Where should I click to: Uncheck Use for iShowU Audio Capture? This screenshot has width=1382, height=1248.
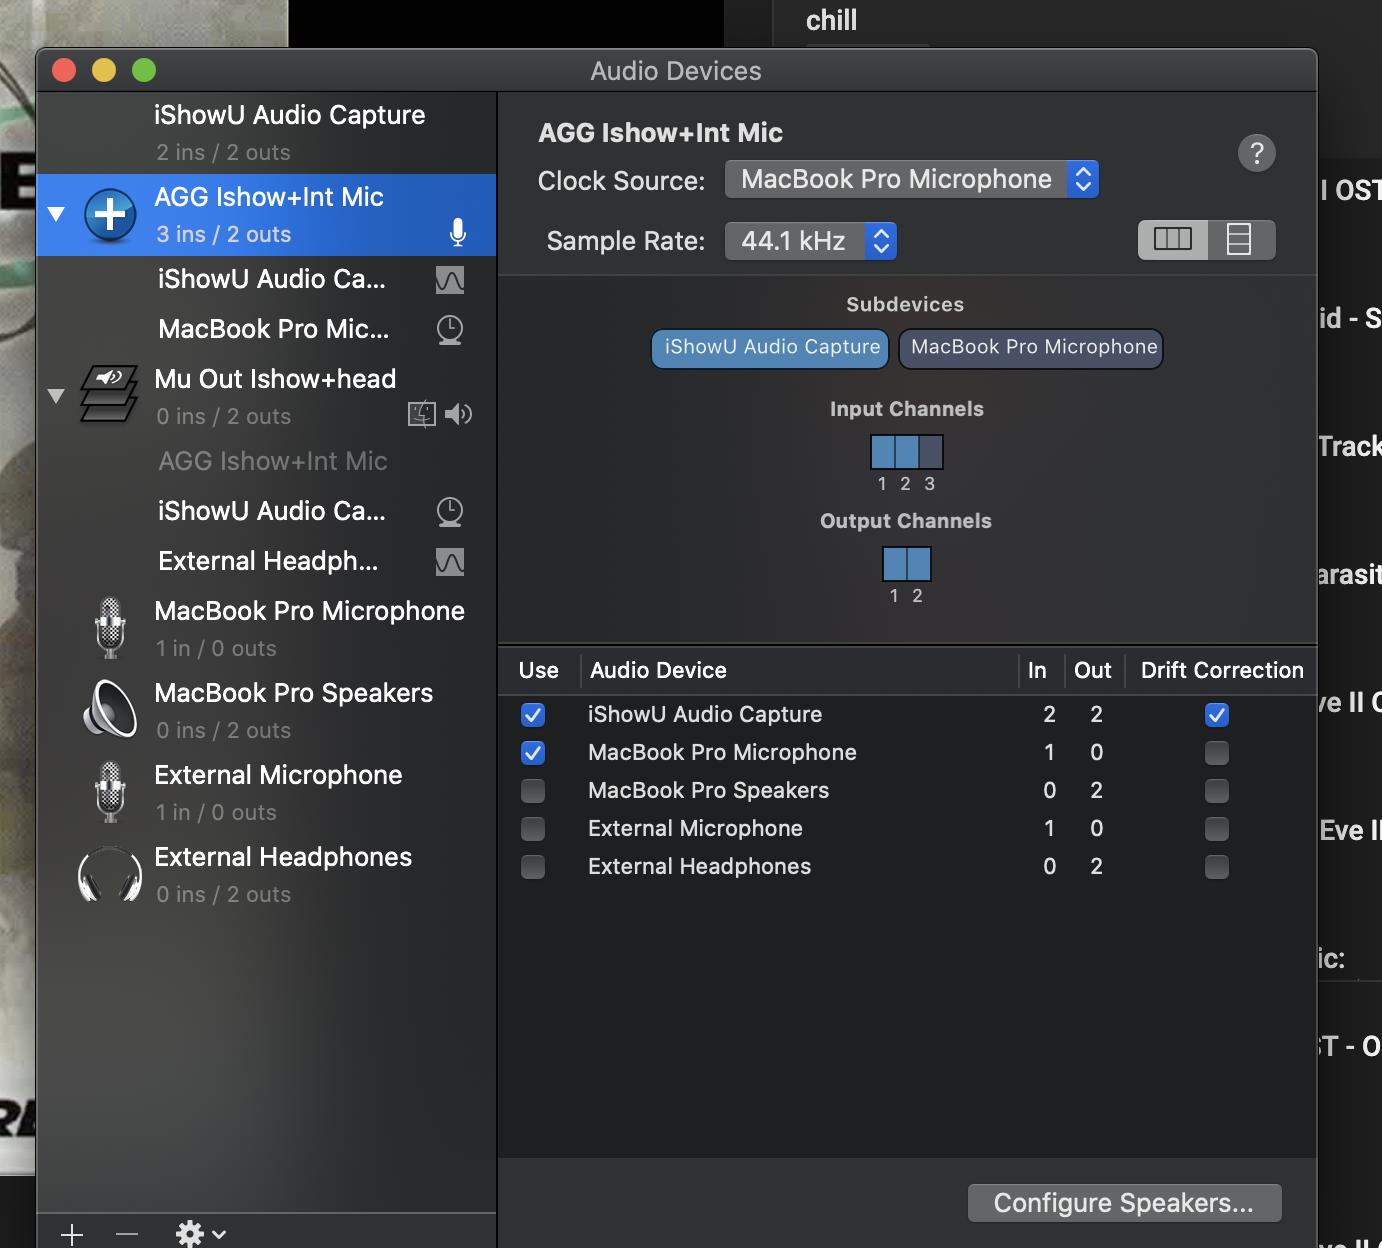coord(533,715)
